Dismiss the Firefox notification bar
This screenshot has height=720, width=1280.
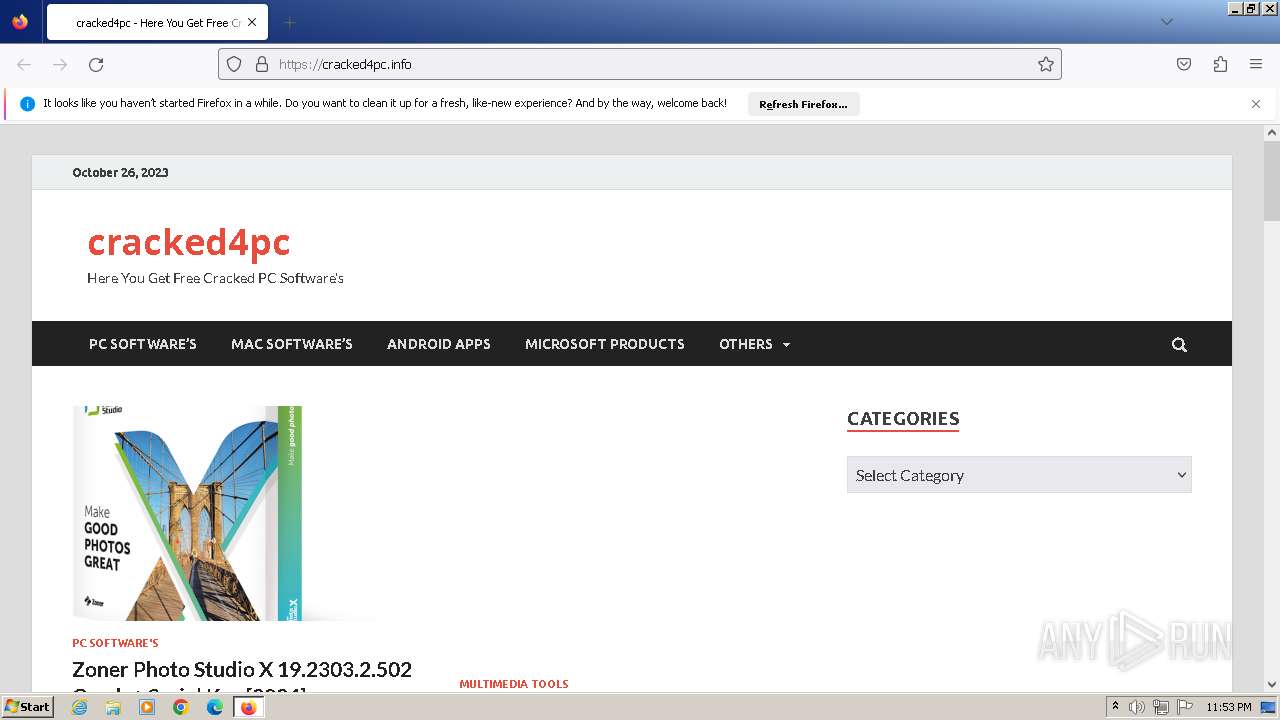pyautogui.click(x=1256, y=104)
